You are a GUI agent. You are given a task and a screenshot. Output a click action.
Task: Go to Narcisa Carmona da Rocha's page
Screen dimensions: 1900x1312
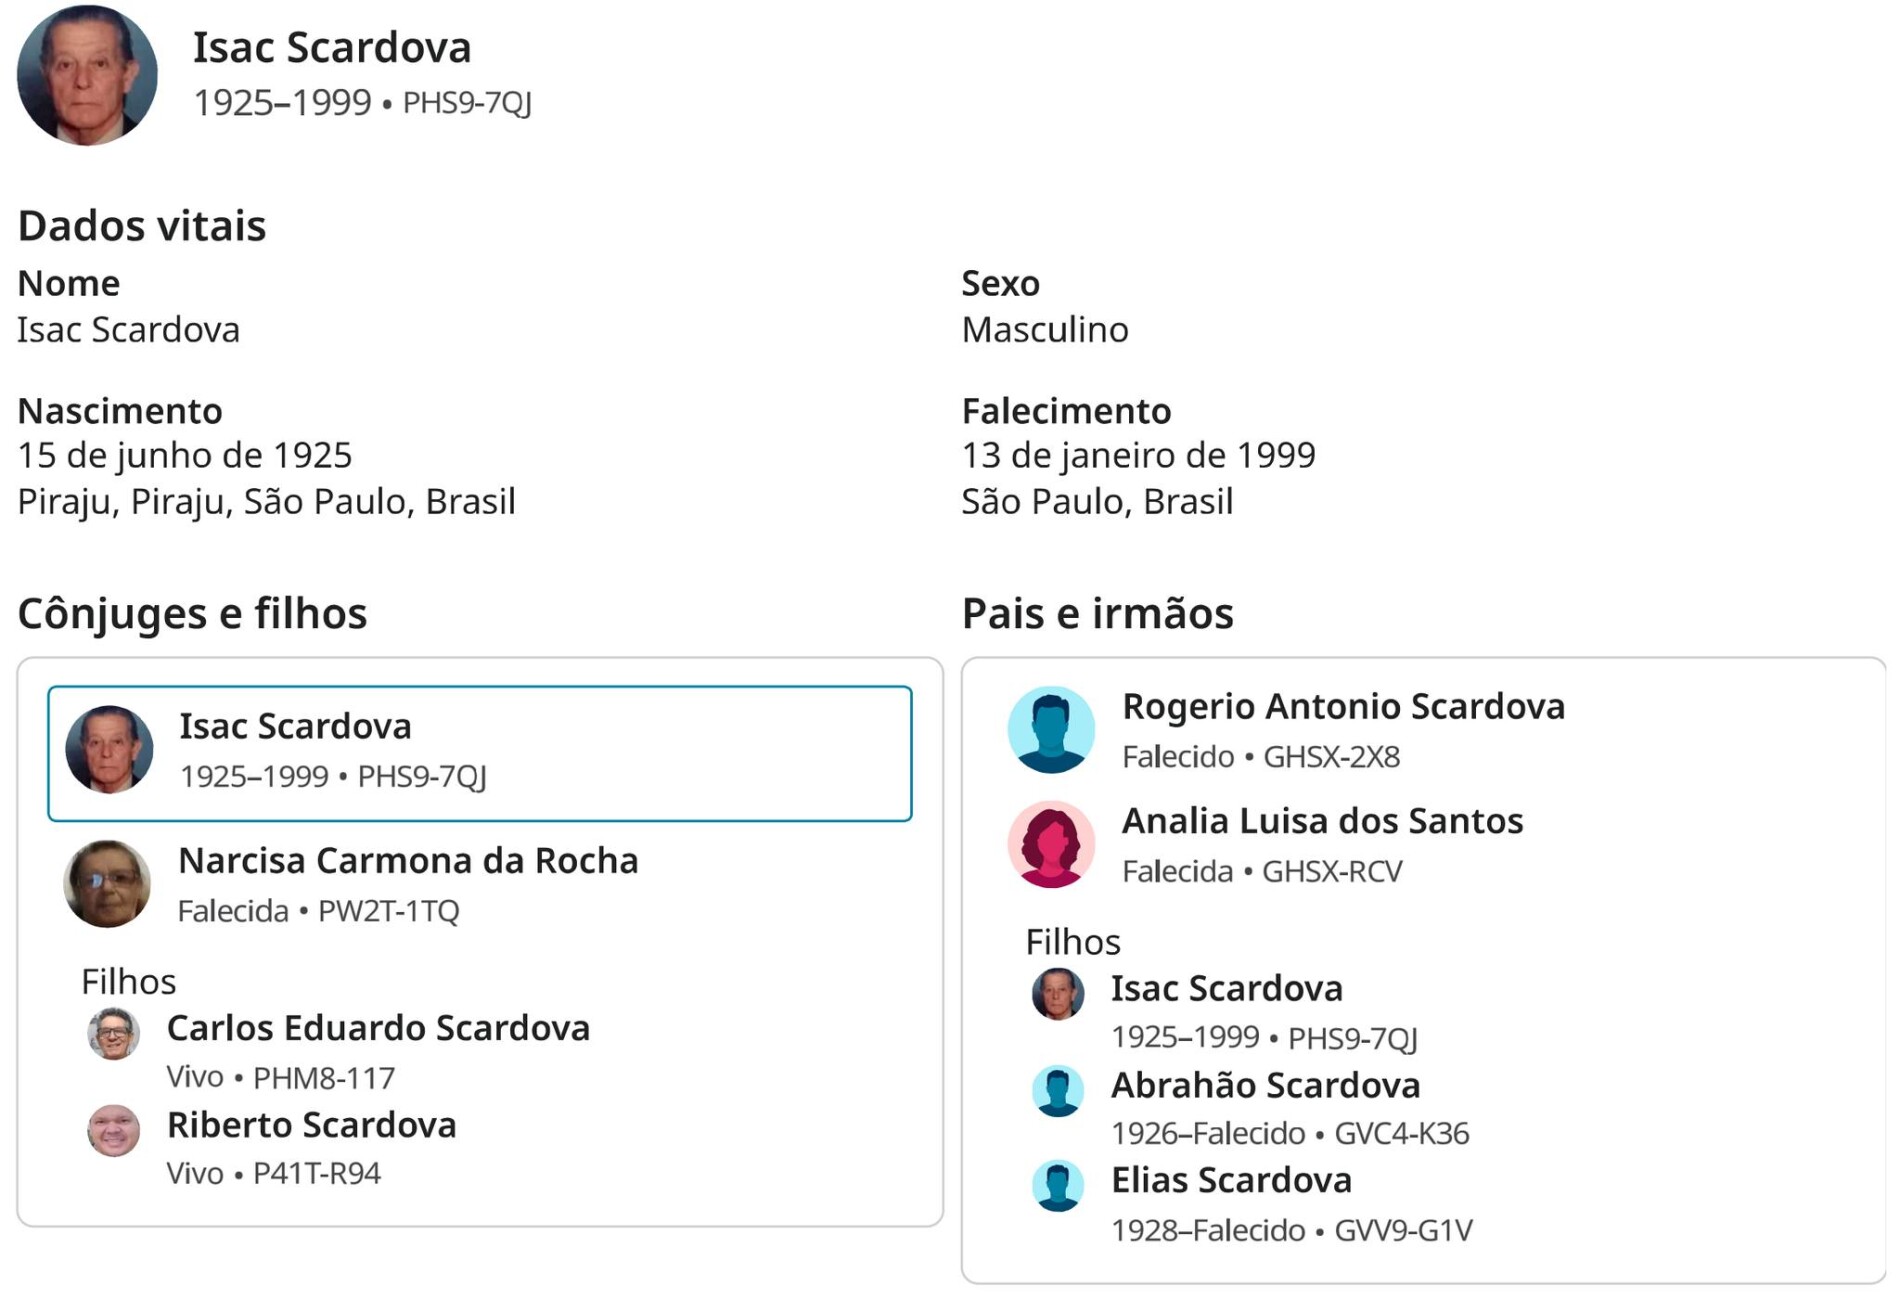click(408, 861)
